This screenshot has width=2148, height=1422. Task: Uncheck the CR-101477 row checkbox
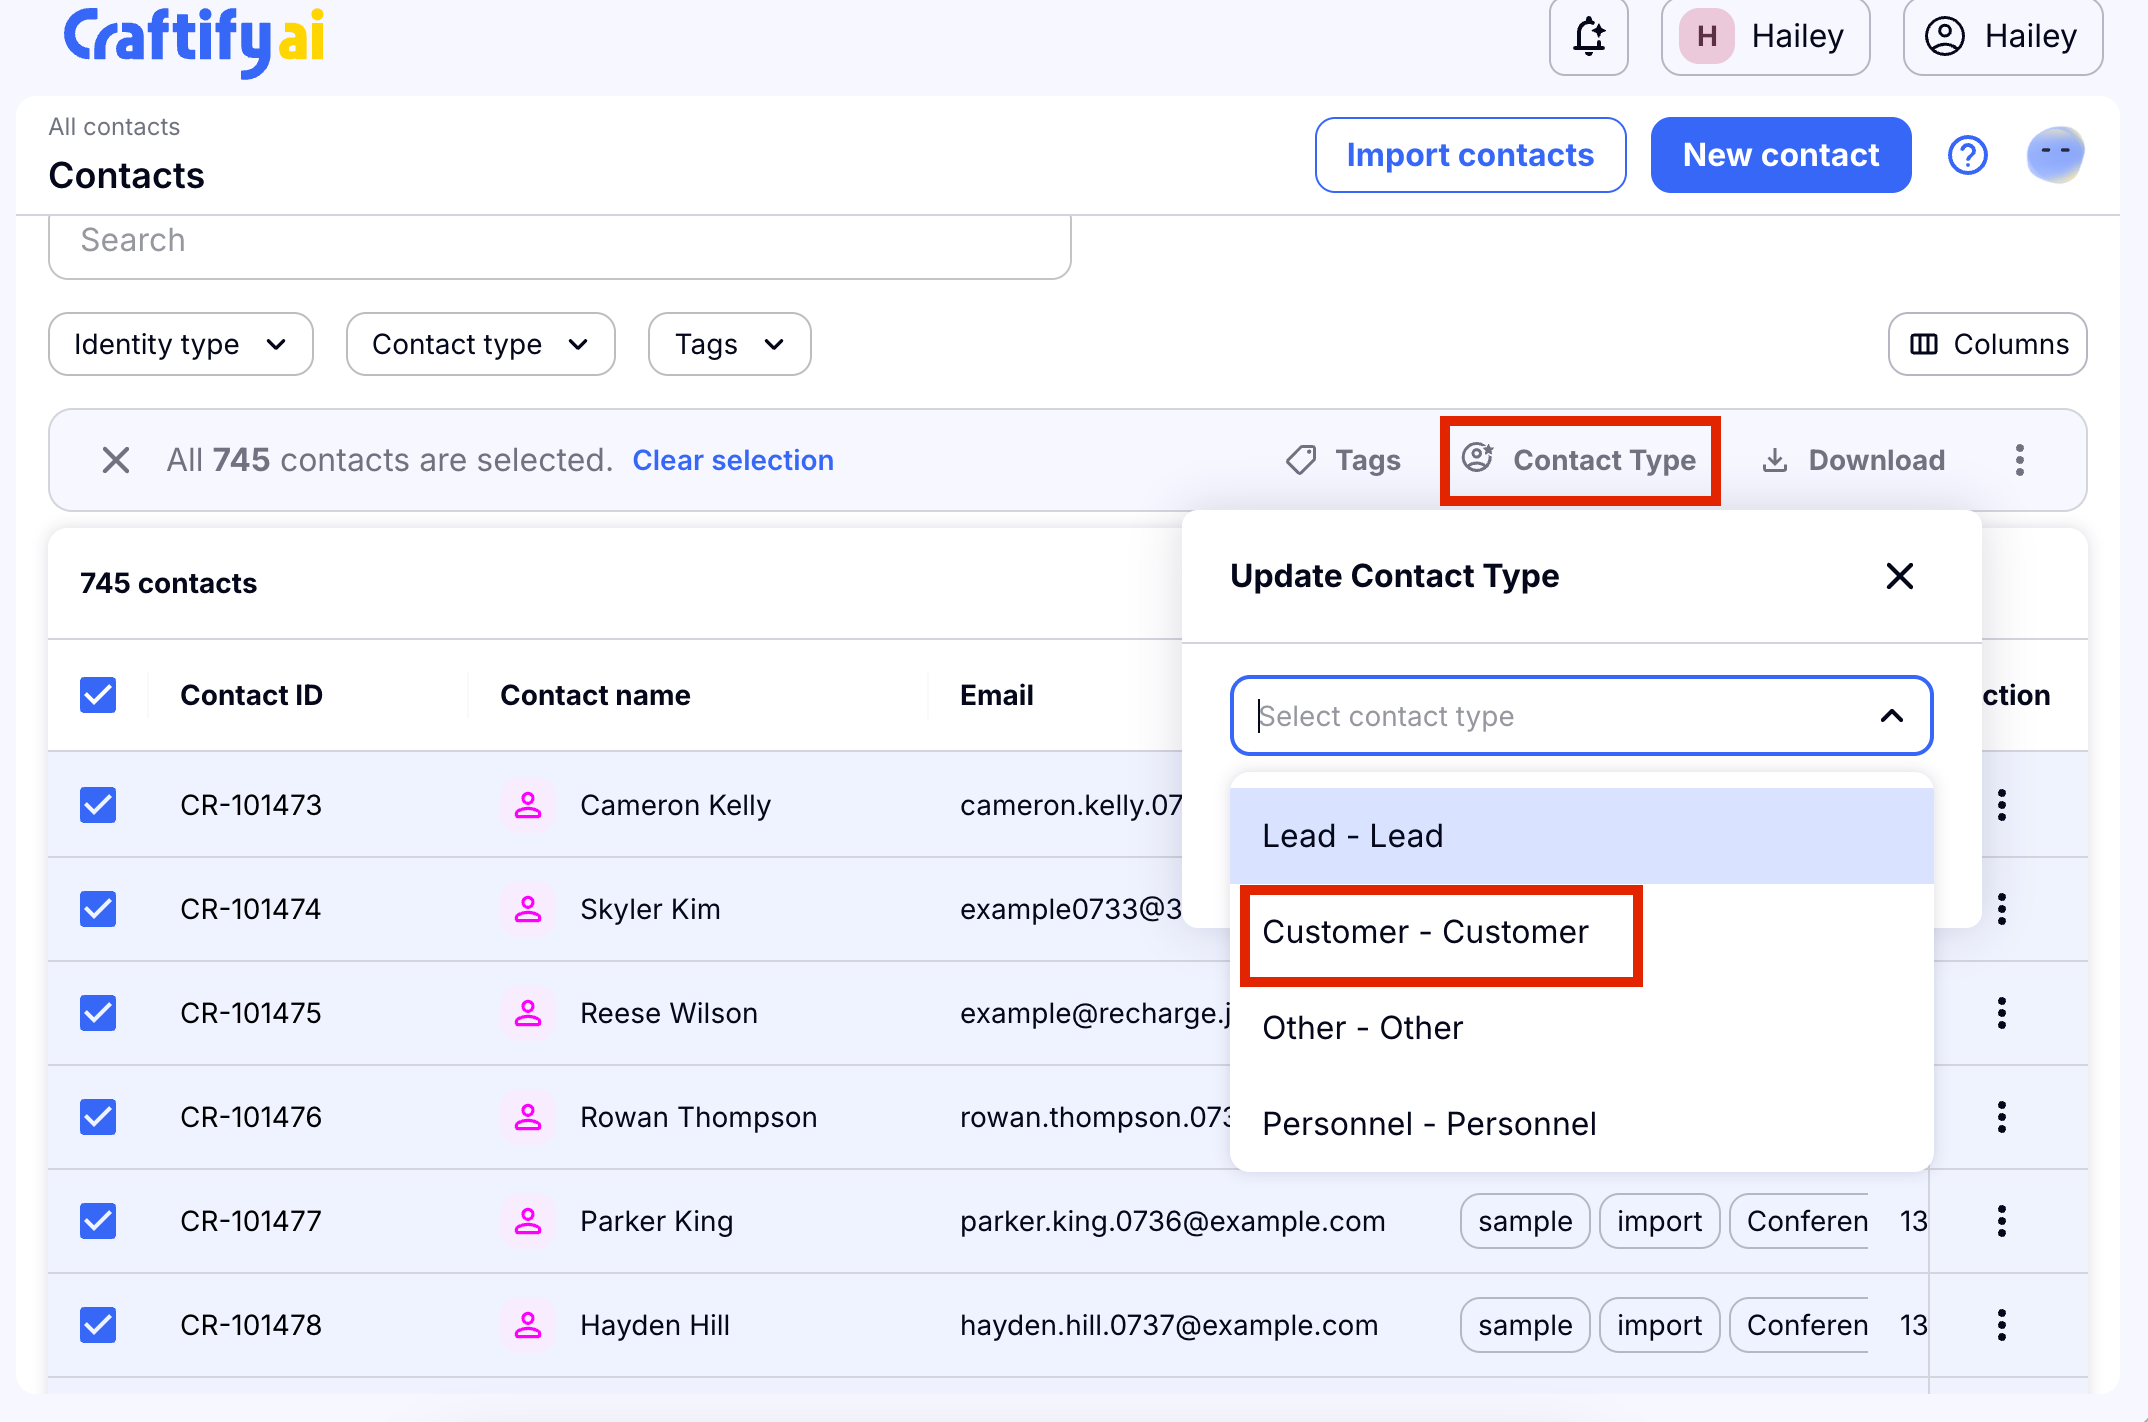click(x=98, y=1221)
